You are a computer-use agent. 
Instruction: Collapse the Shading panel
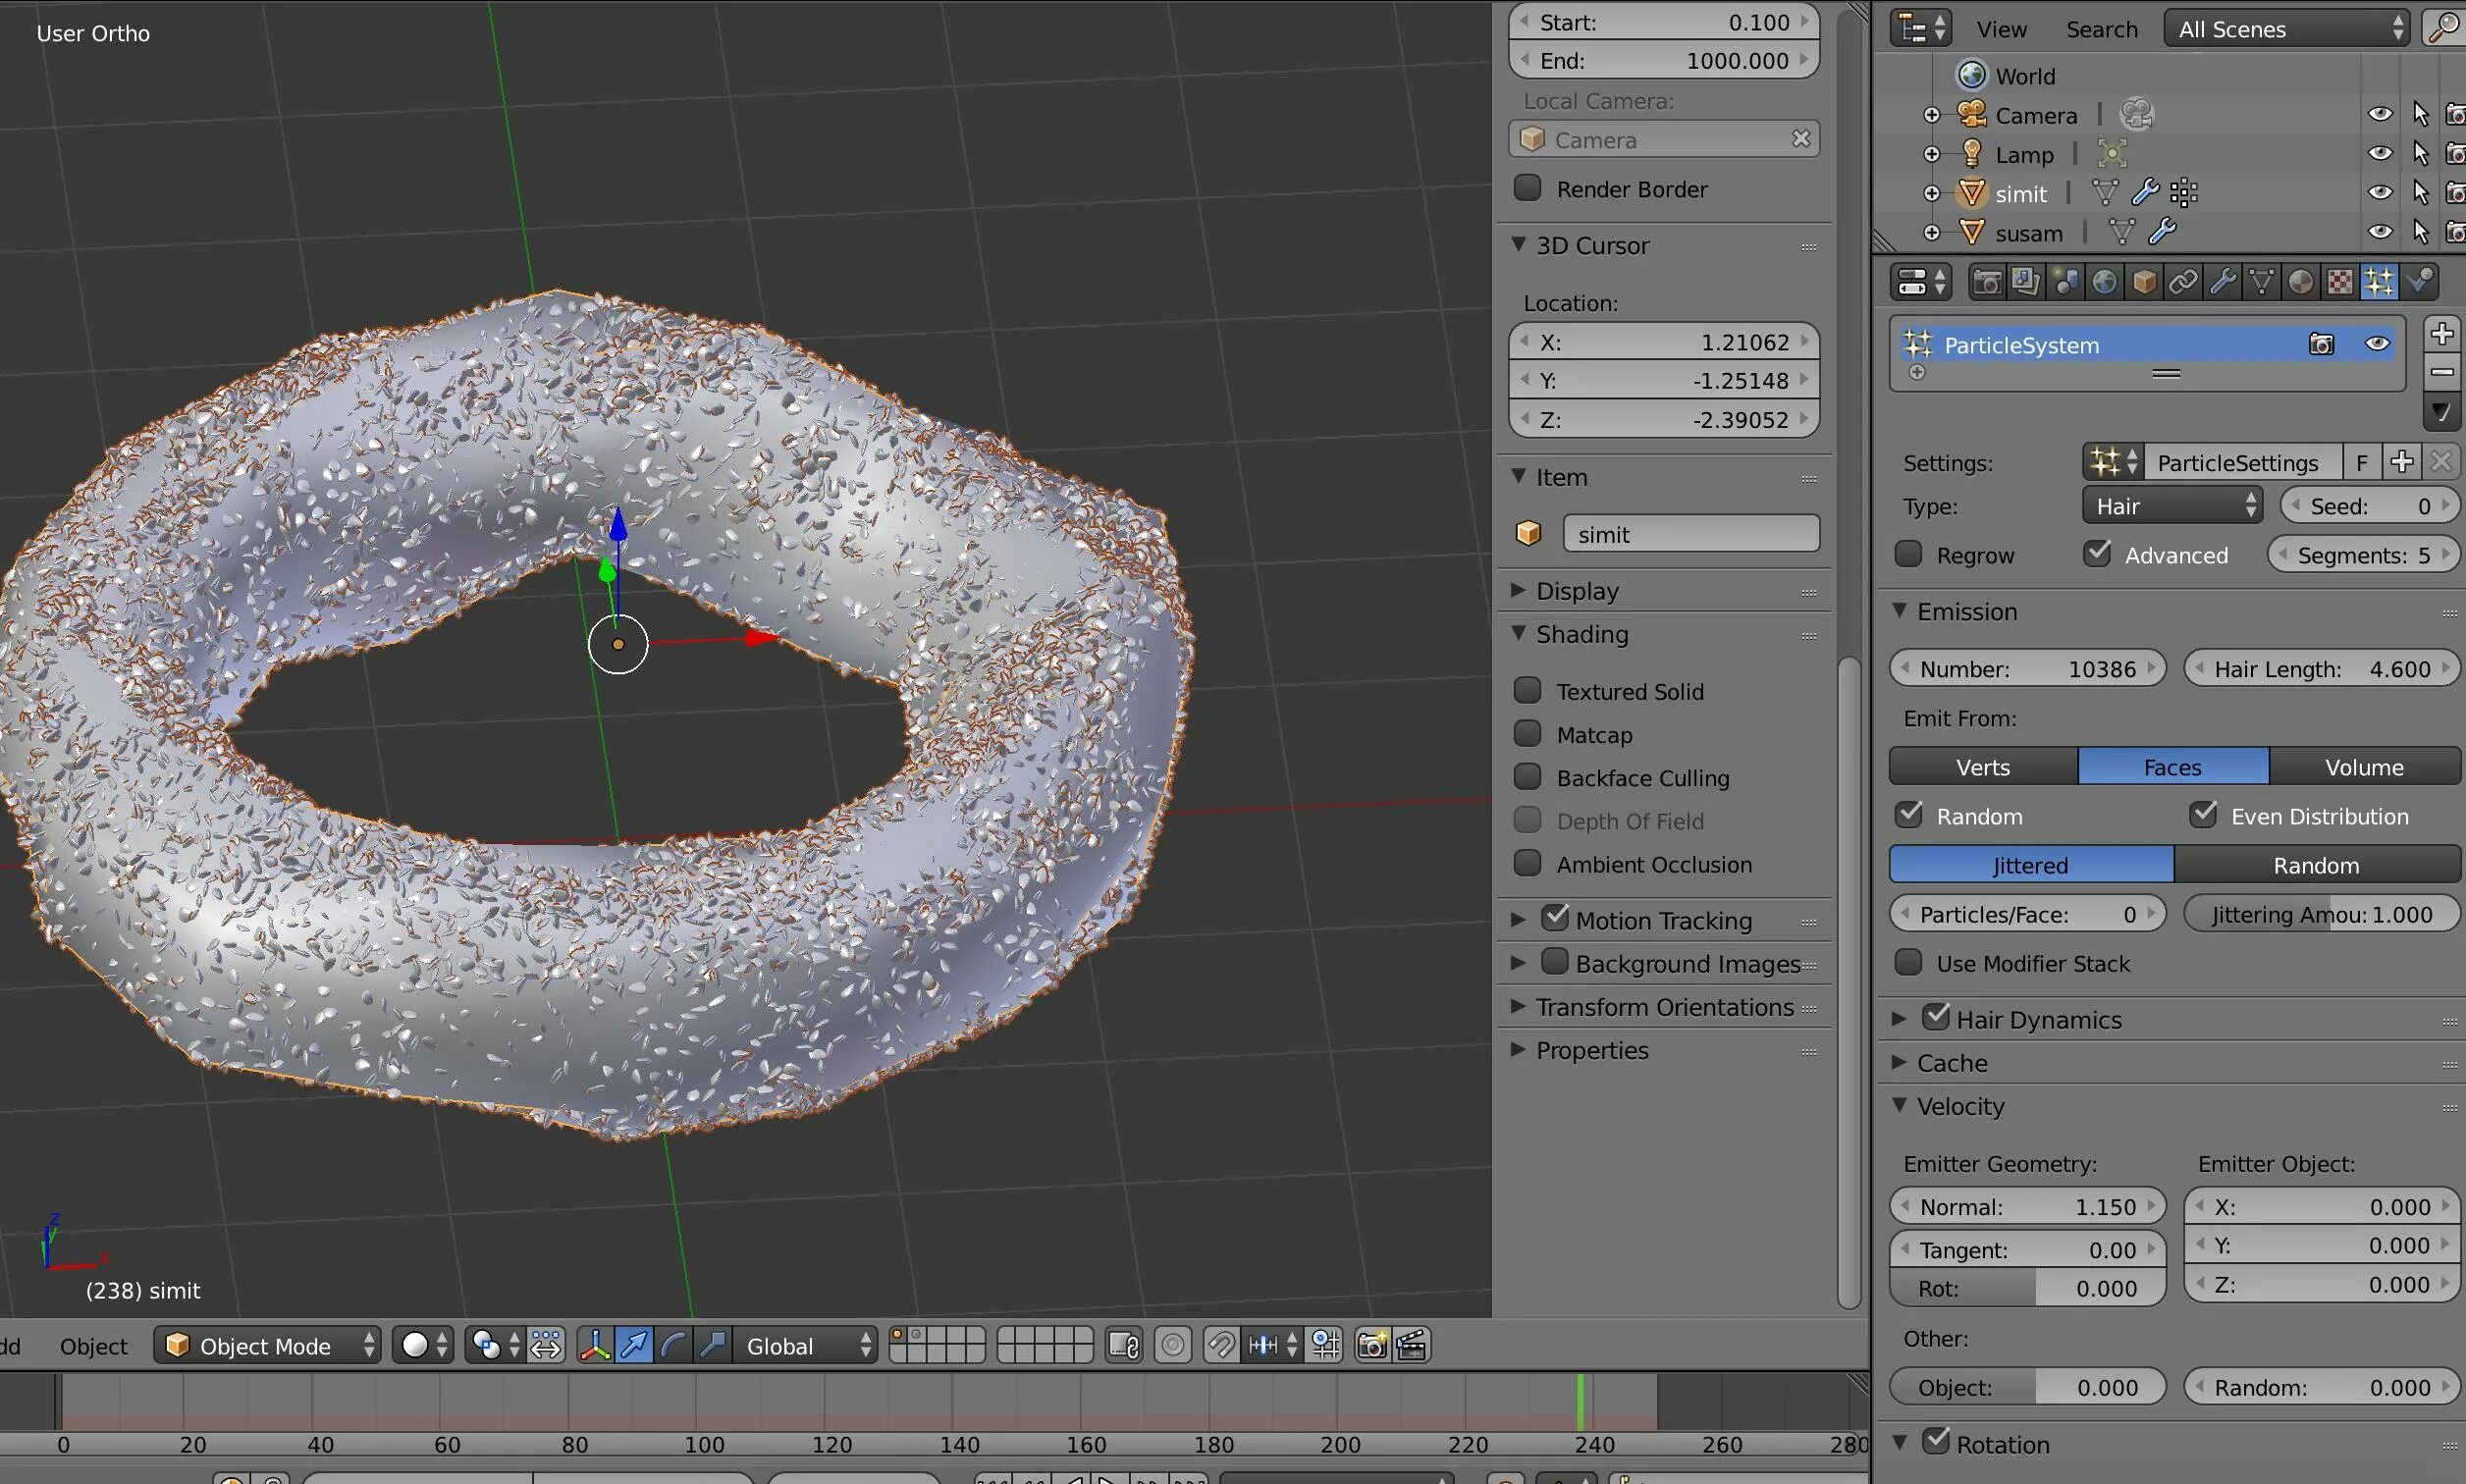click(1520, 634)
